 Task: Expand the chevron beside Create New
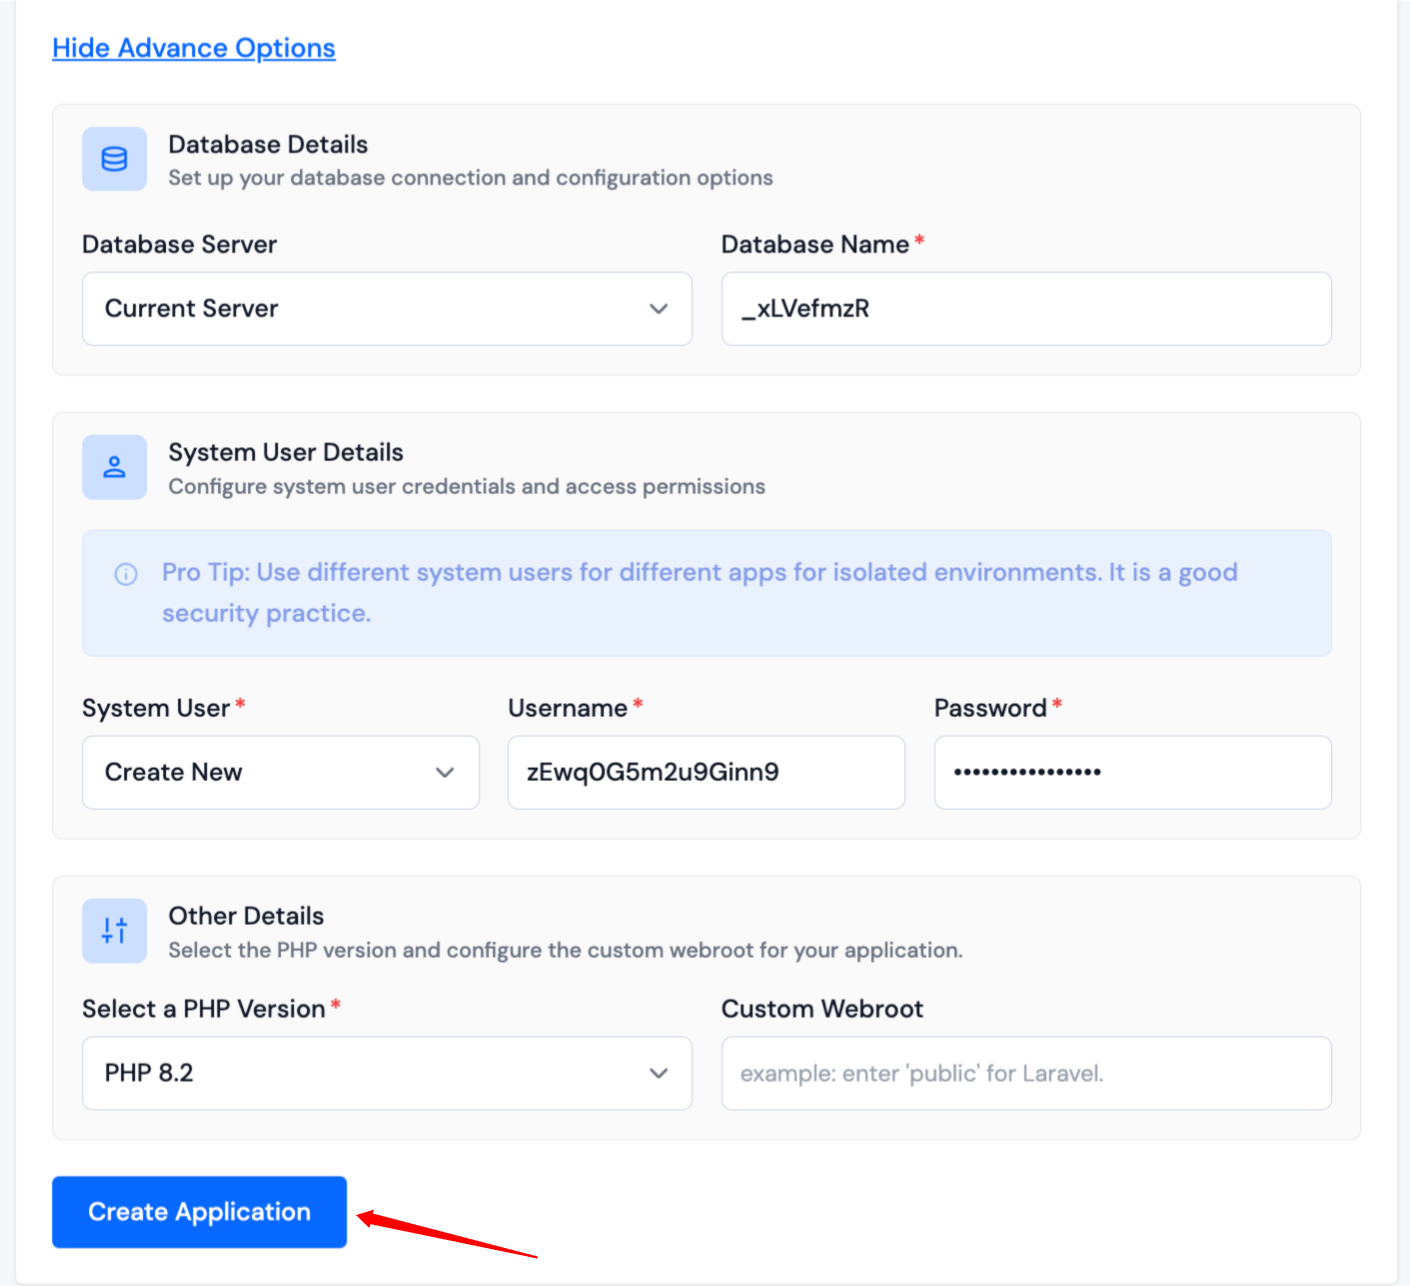click(445, 772)
